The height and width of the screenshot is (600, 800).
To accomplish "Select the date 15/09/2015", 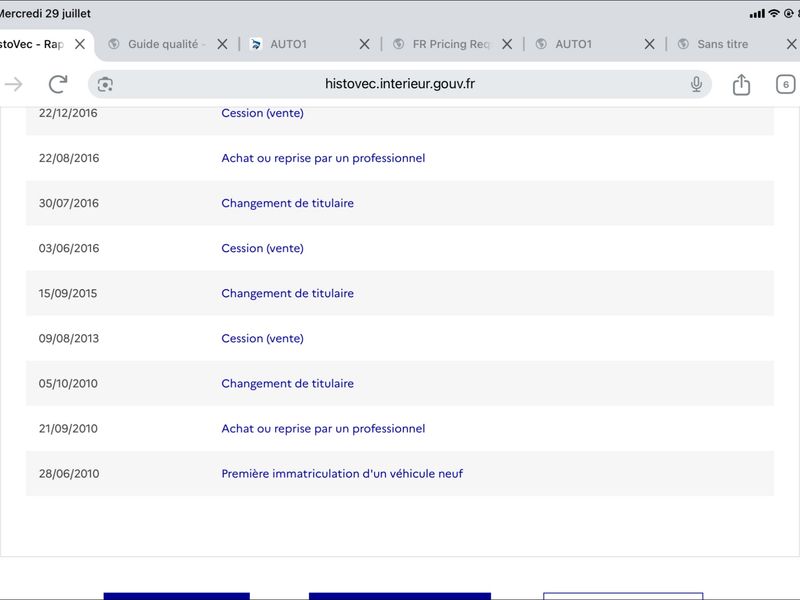I will coord(68,293).
